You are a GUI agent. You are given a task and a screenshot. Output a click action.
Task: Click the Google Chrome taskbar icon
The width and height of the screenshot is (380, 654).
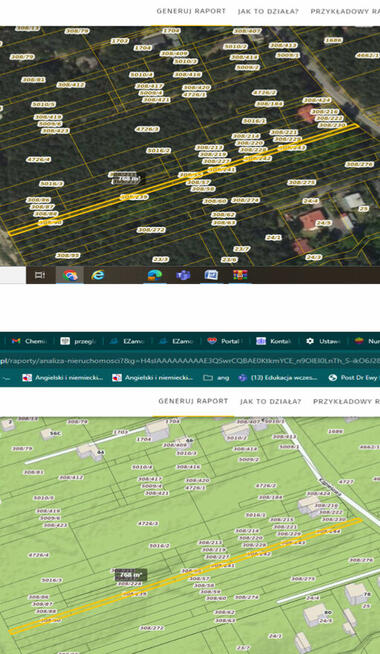pos(70,275)
